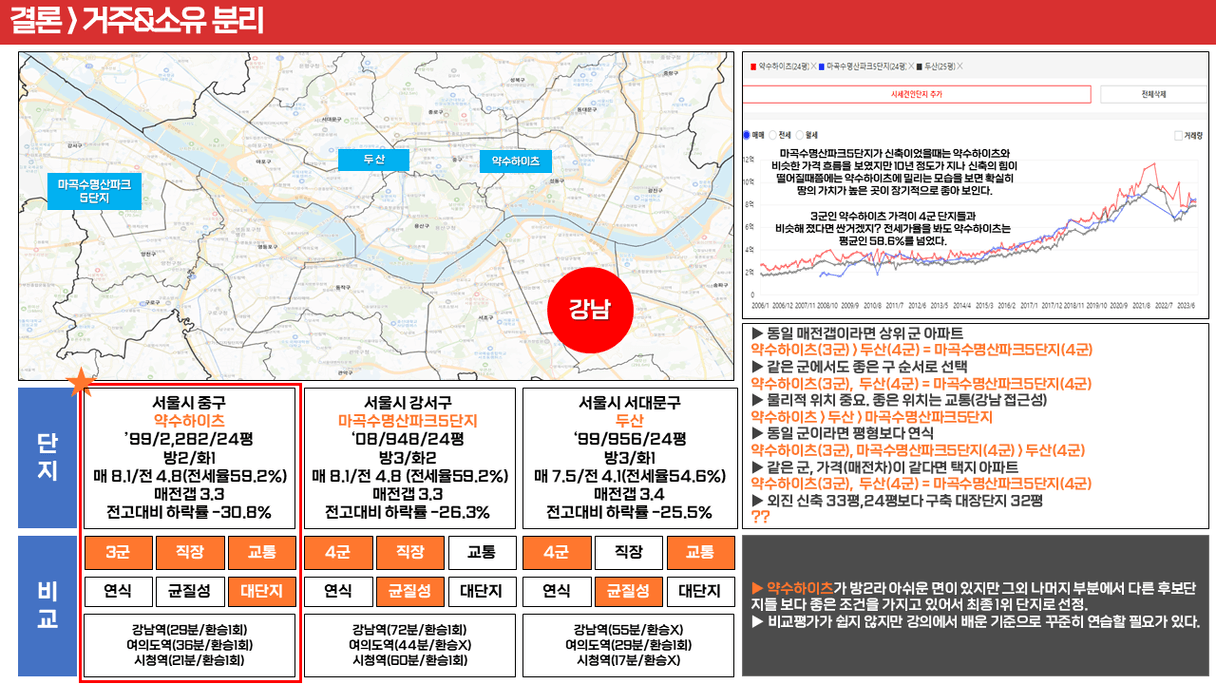
Task: Click 전고대비 하락률 -26.3% text
Action: pyautogui.click(x=408, y=512)
